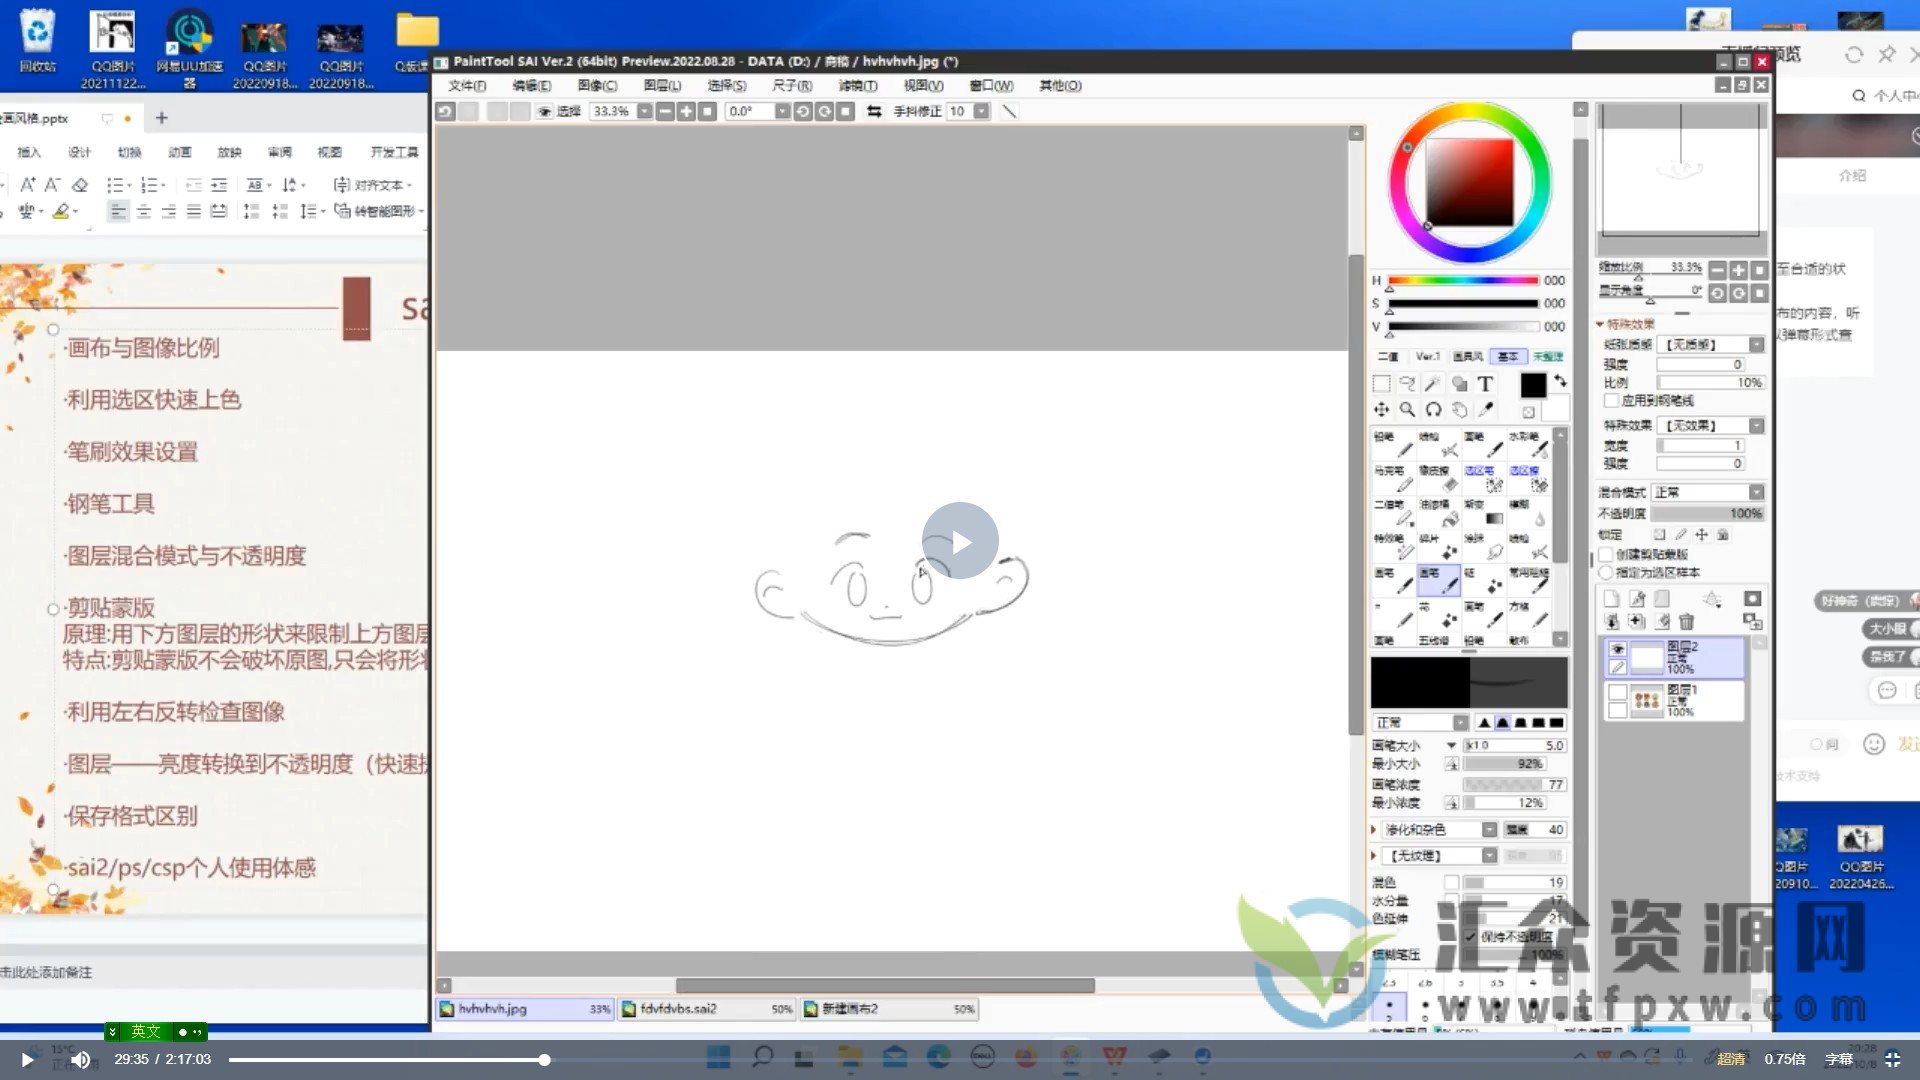Select the zoom magnifier tool
The width and height of the screenshot is (1920, 1080).
click(x=1407, y=410)
